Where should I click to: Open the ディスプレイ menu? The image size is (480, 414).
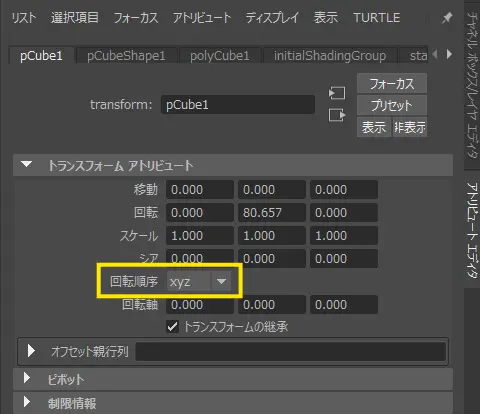[x=272, y=18]
